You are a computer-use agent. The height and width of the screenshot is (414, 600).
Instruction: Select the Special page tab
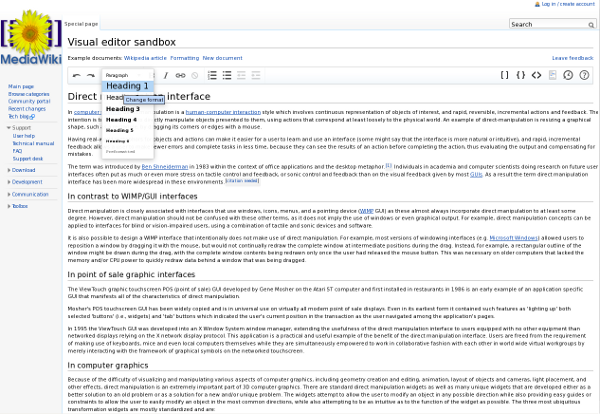tap(81, 24)
